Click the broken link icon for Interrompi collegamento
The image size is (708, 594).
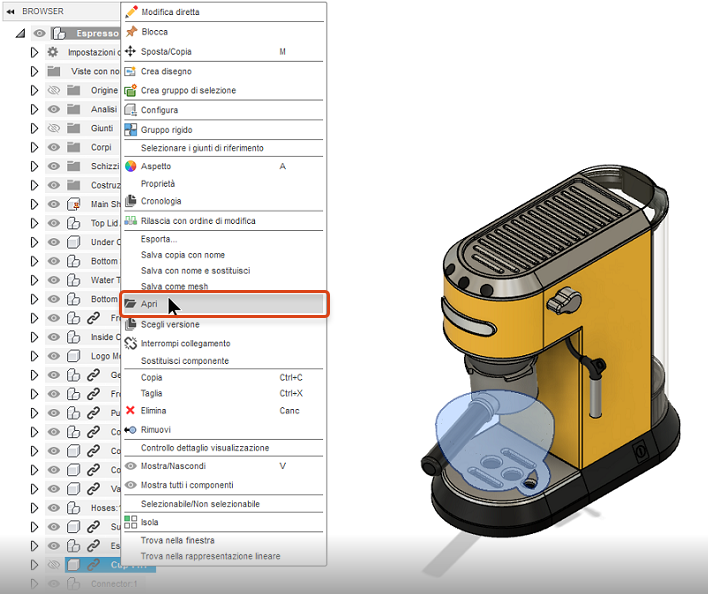[130, 343]
